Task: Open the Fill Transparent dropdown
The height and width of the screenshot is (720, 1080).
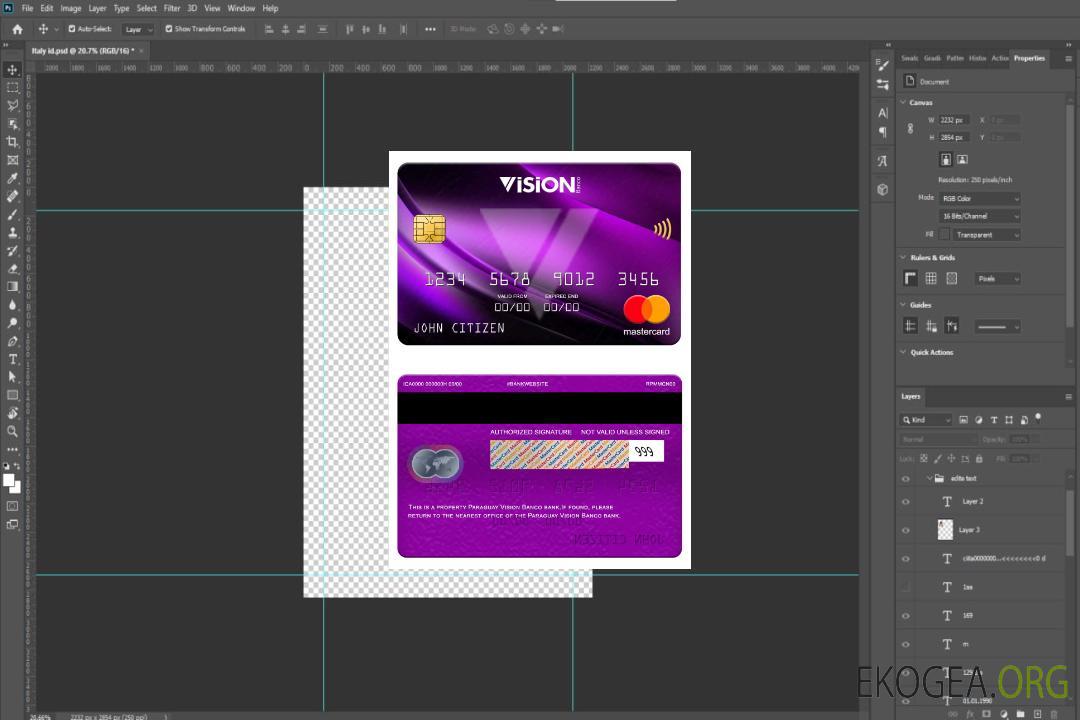Action: pos(986,235)
